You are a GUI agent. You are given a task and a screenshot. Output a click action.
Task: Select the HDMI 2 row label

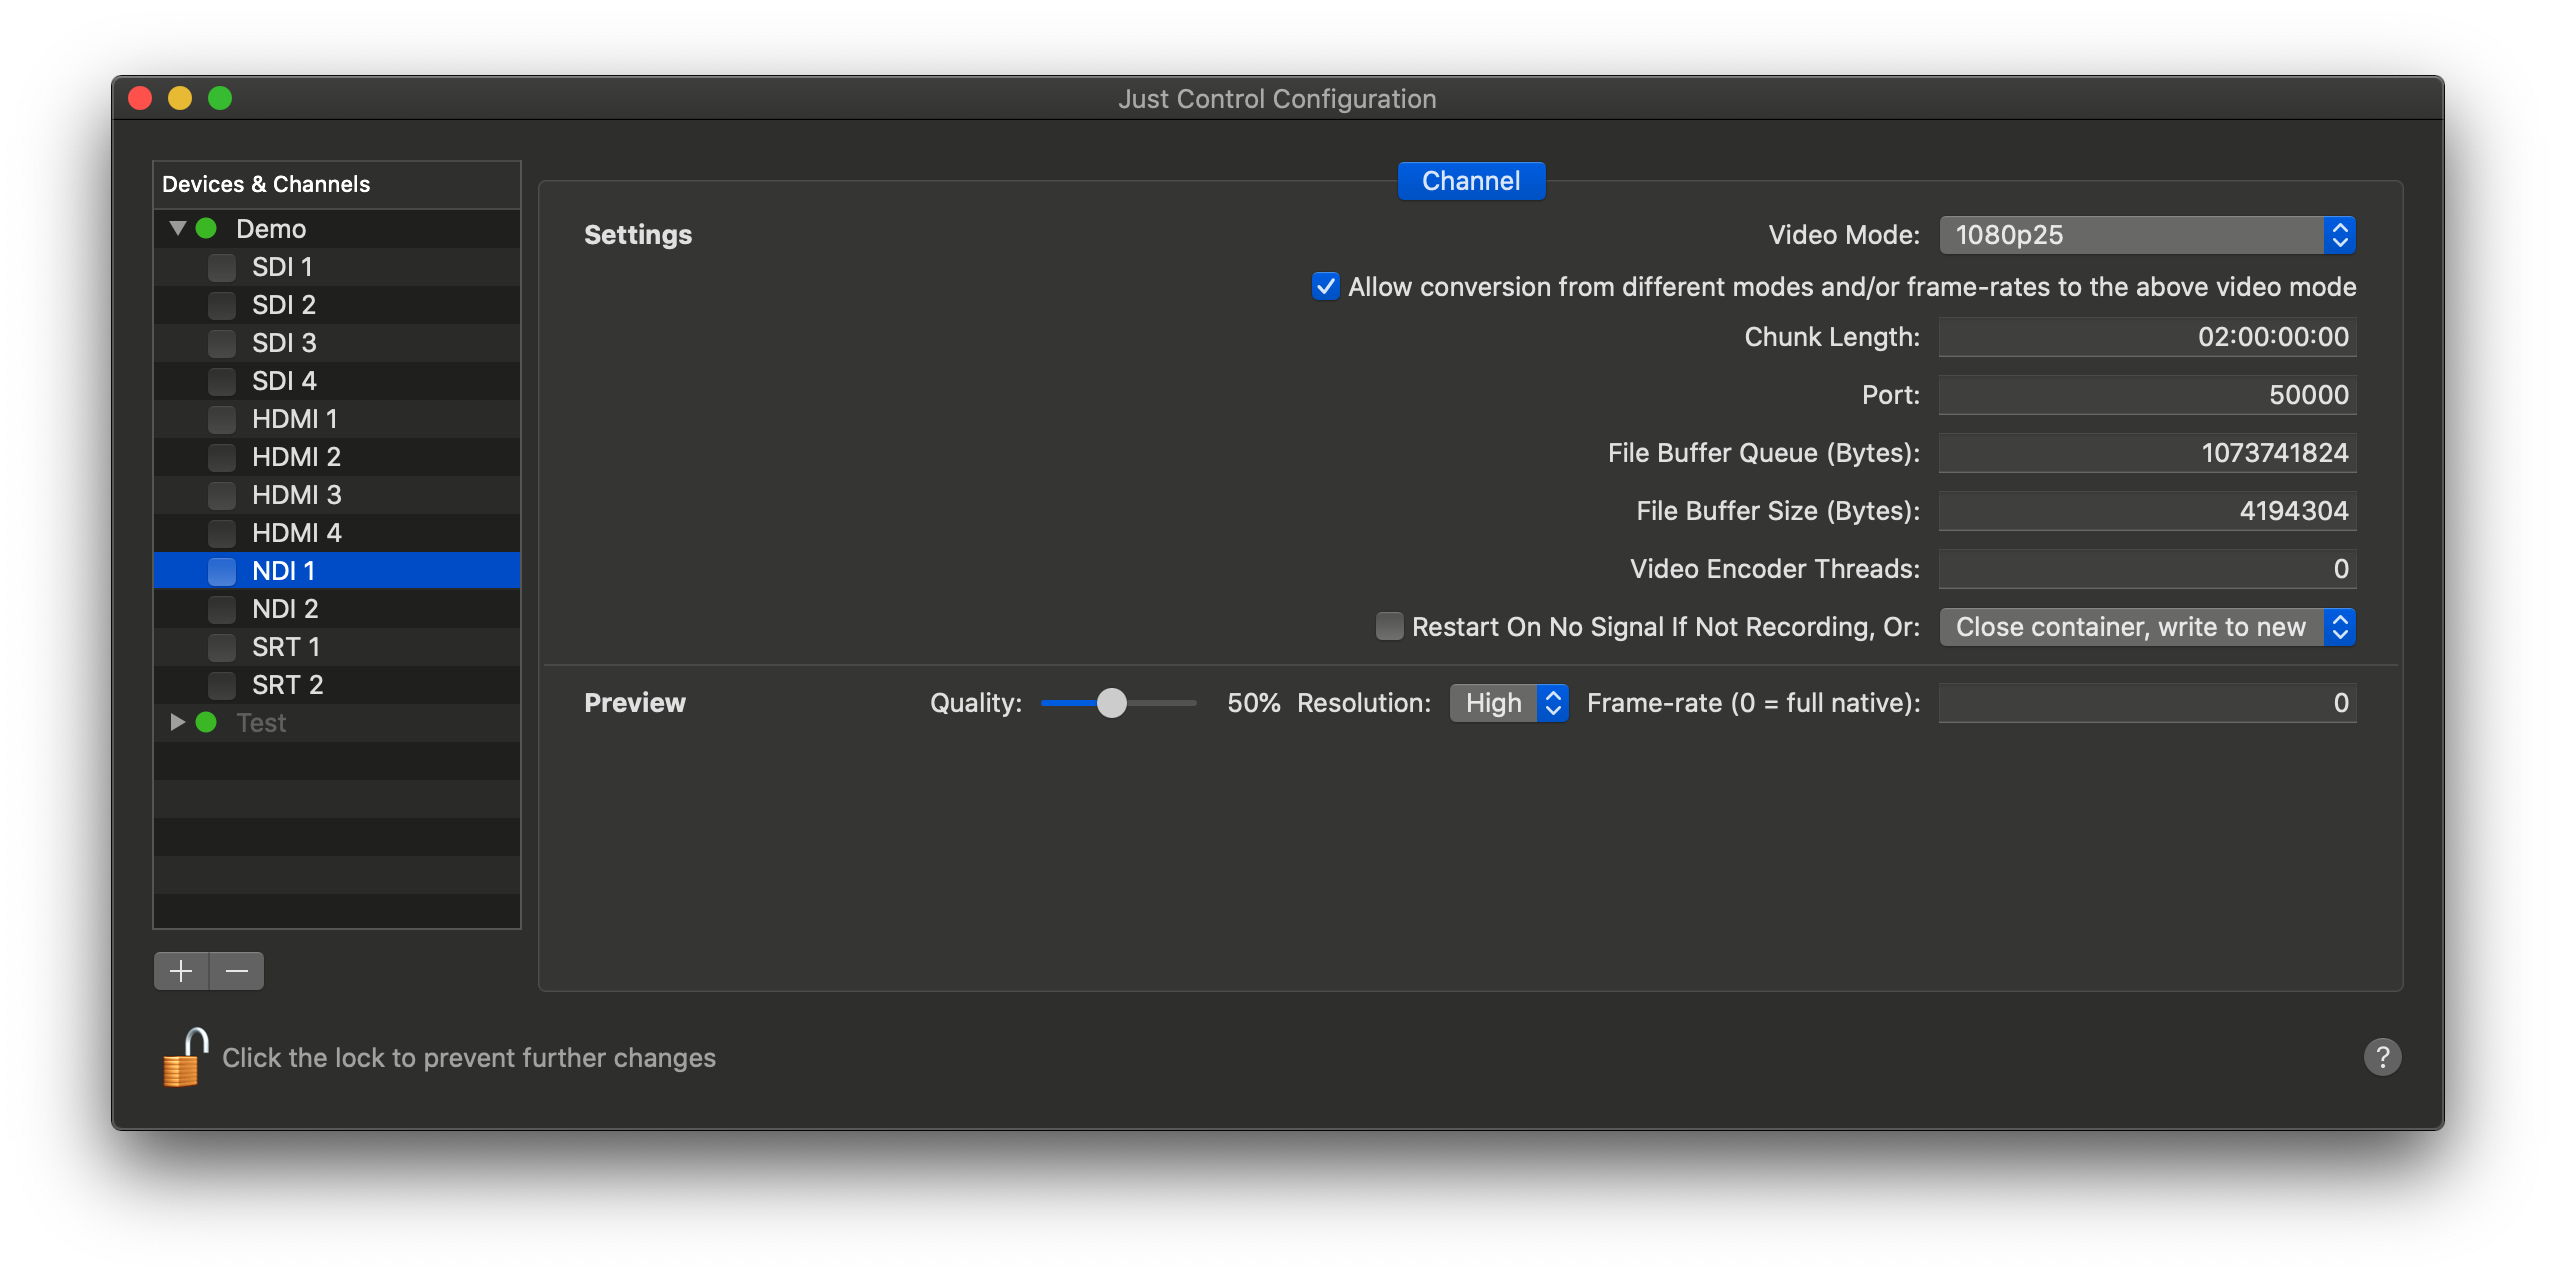[296, 457]
